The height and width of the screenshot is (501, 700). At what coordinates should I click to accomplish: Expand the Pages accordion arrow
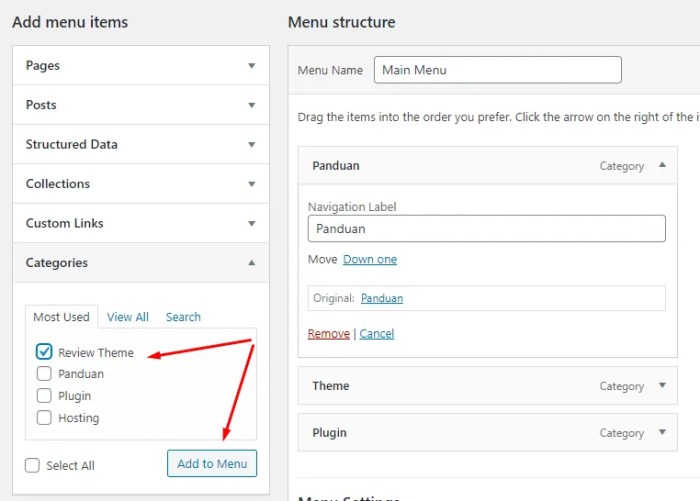pyautogui.click(x=252, y=66)
